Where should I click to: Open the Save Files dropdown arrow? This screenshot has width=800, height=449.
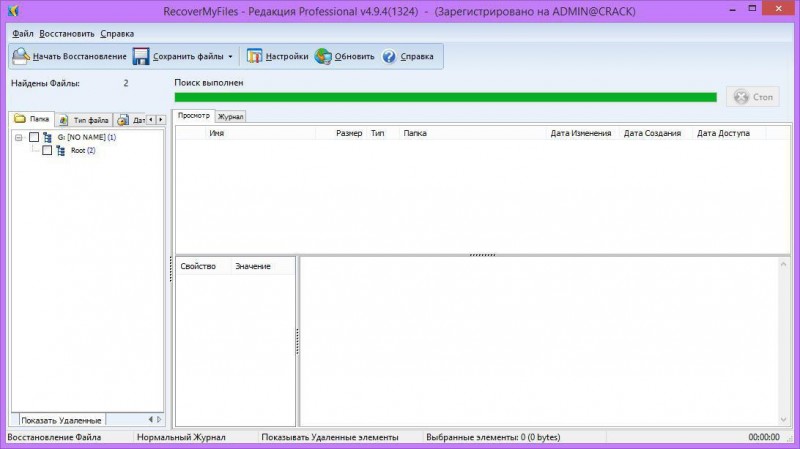(x=230, y=57)
